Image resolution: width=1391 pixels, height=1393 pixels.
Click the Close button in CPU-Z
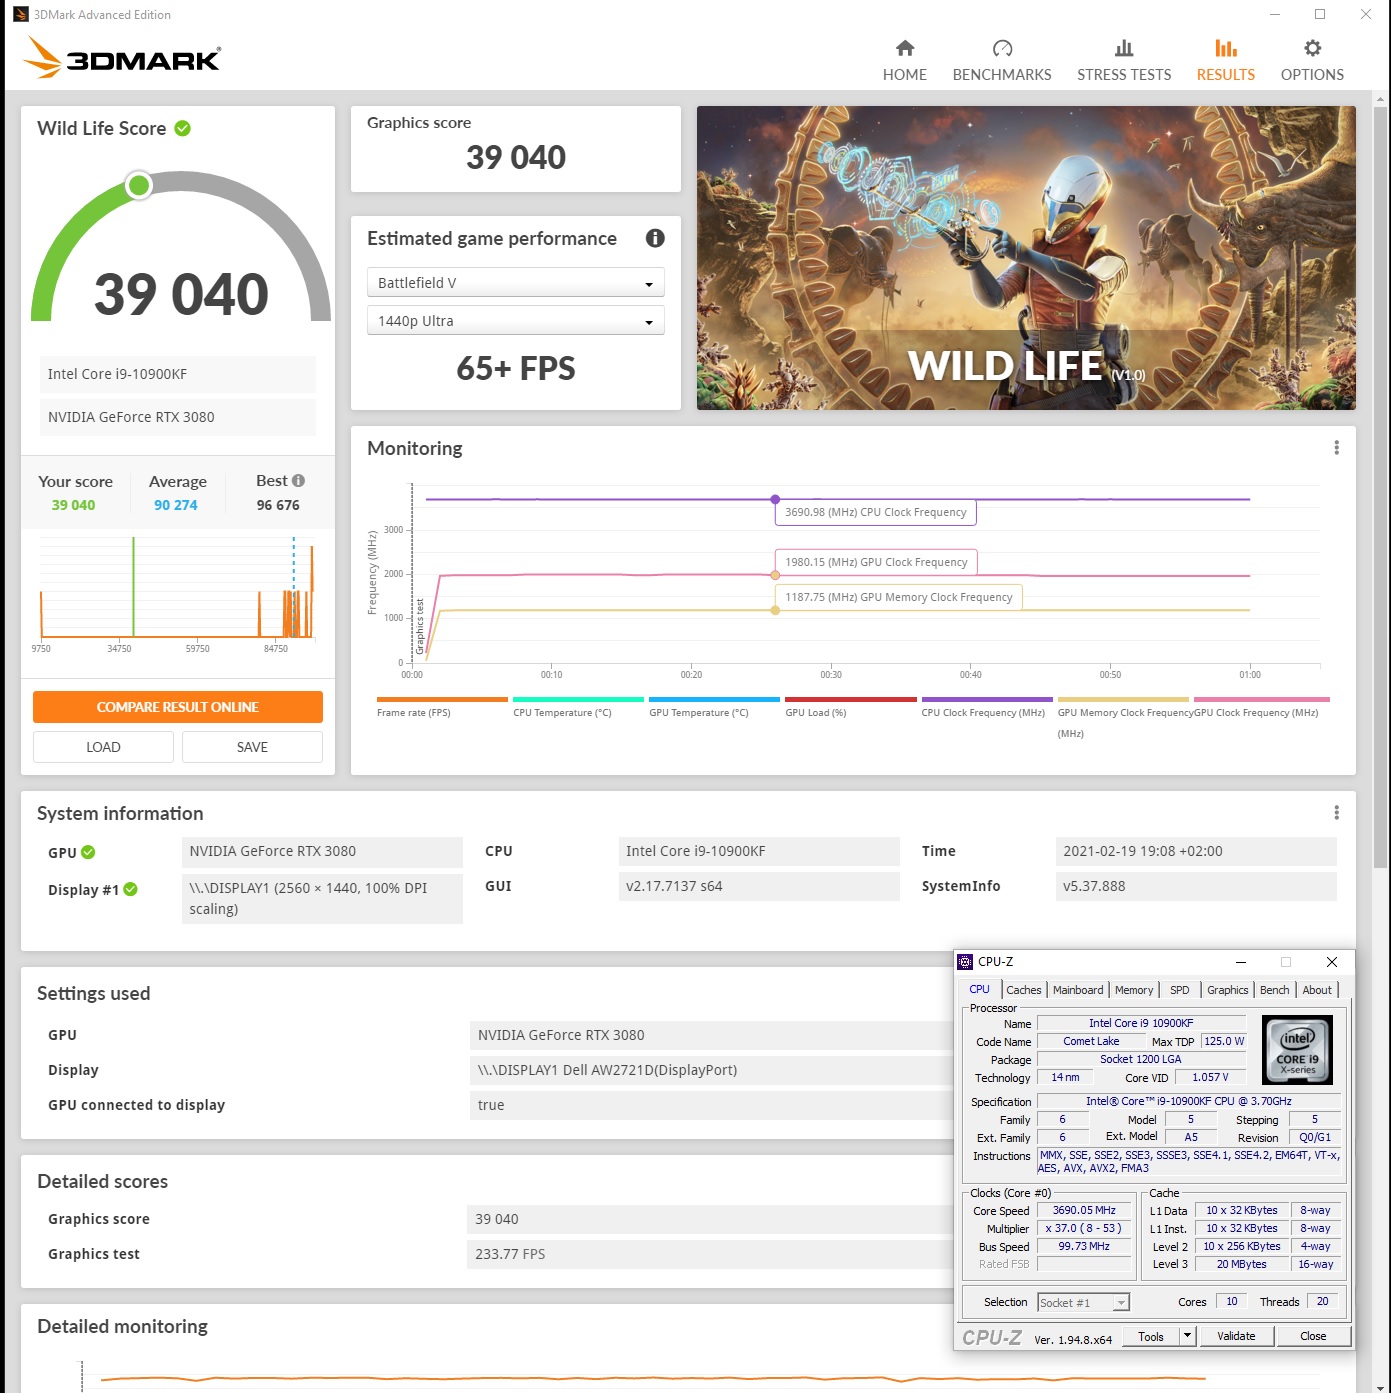pos(1313,1336)
